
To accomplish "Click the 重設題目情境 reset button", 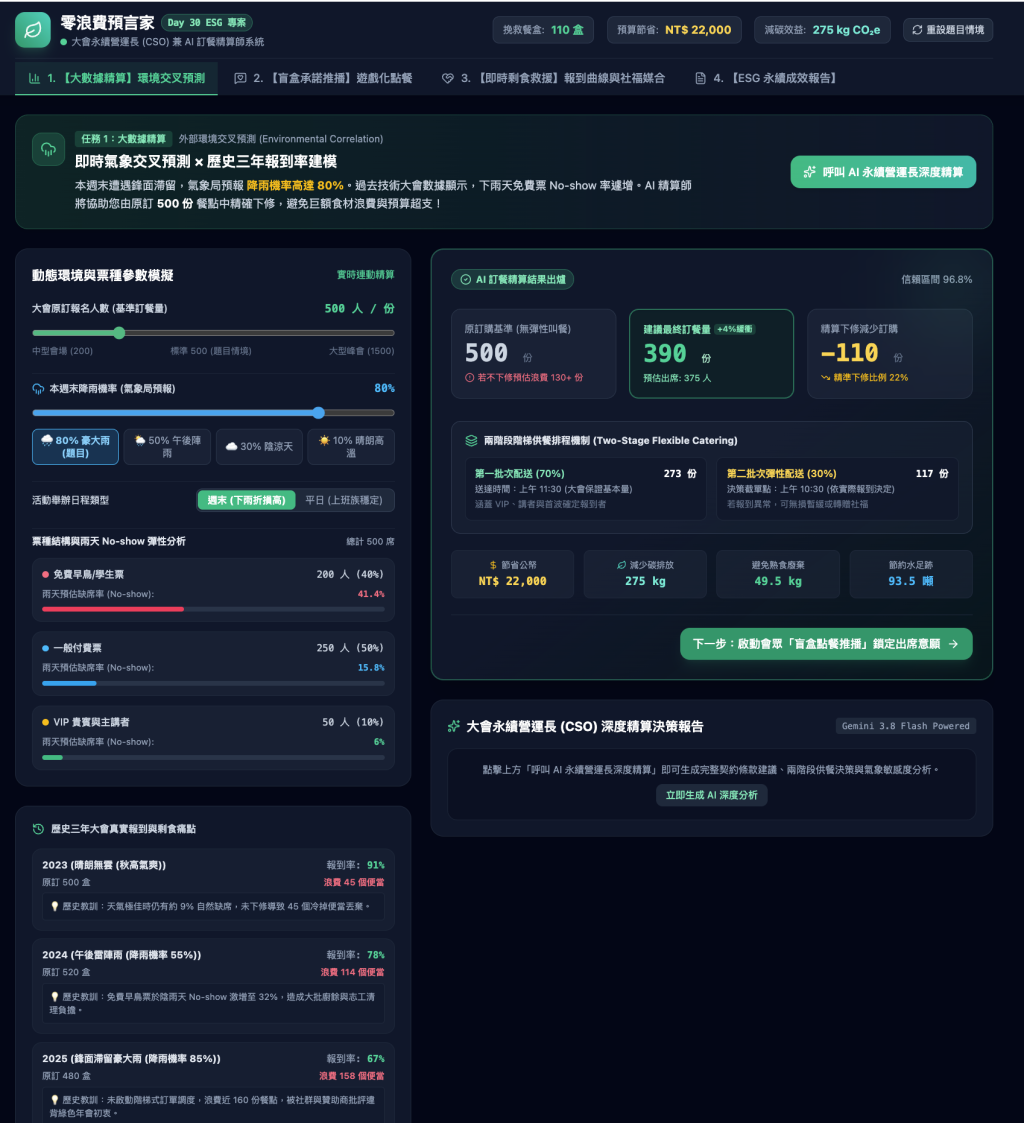I will pos(948,30).
